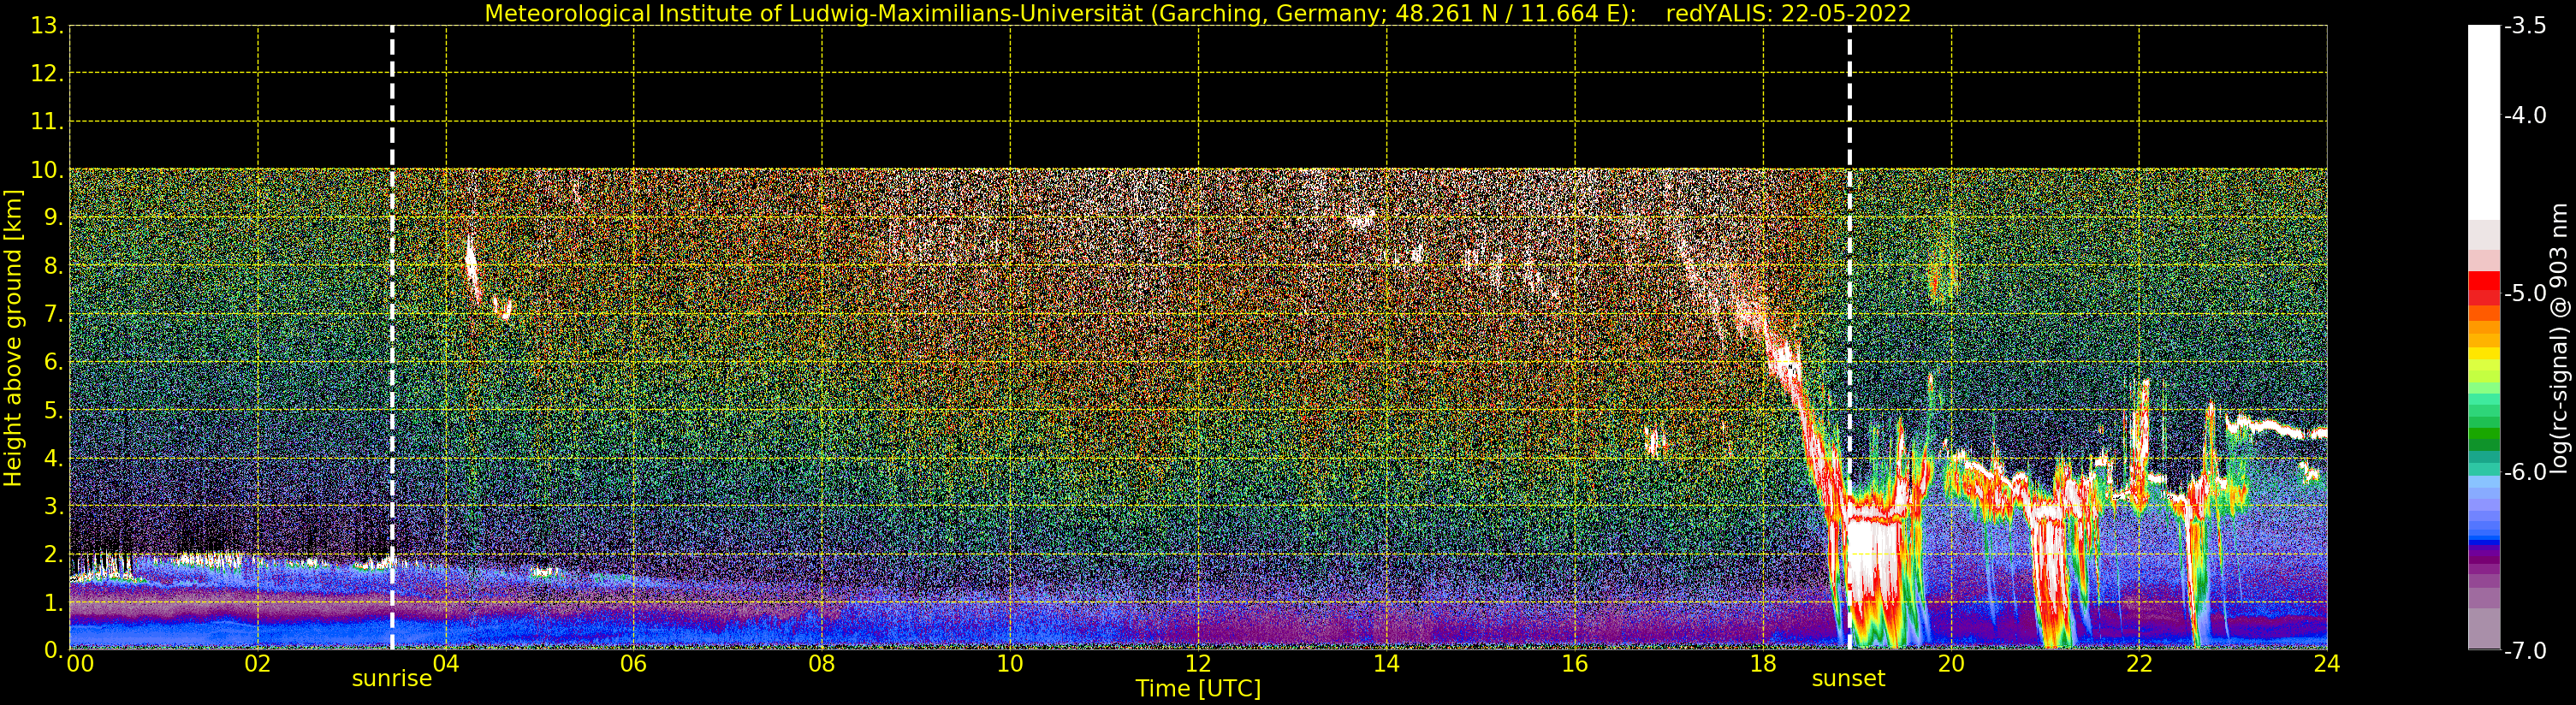Click the faint high cloud near 8 km at 20 UTC
The image size is (2576, 705).
(1941, 272)
